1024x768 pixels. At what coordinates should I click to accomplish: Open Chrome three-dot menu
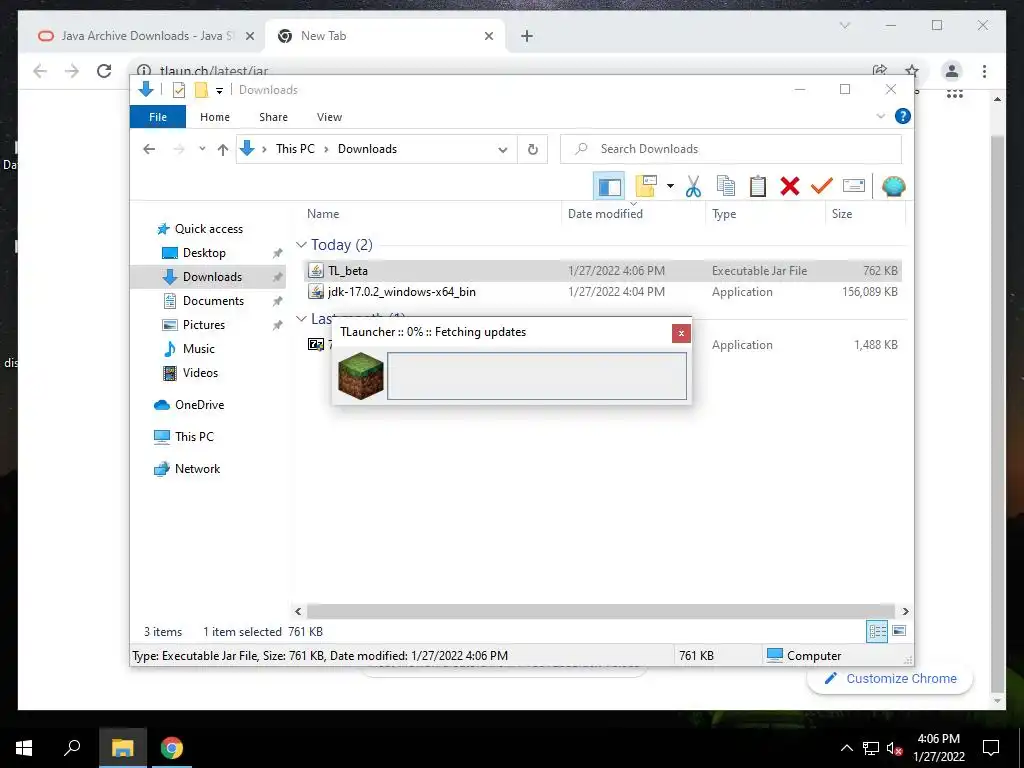[984, 71]
